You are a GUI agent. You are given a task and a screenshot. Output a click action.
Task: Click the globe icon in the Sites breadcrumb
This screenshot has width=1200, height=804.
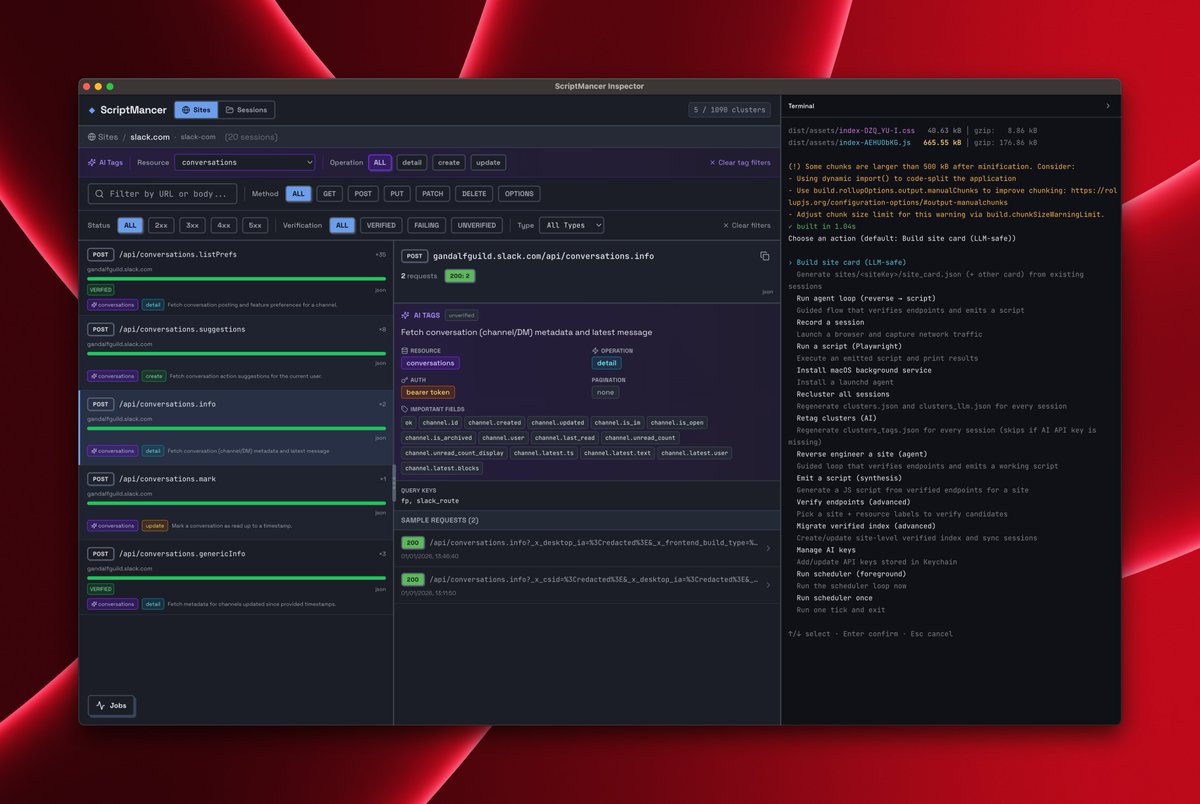(x=92, y=137)
